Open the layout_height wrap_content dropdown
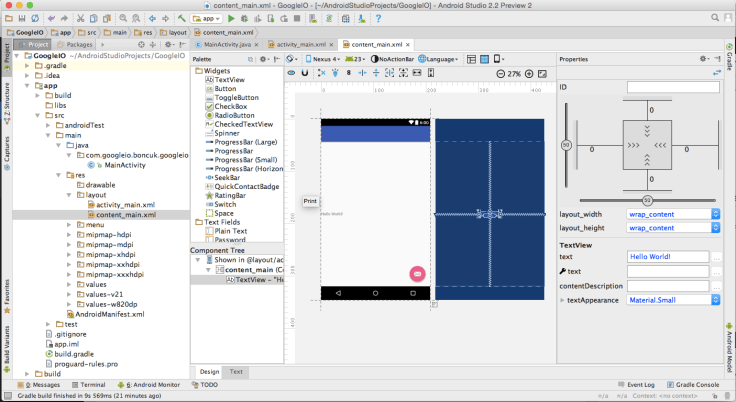Image resolution: width=736 pixels, height=402 pixels. click(673, 228)
